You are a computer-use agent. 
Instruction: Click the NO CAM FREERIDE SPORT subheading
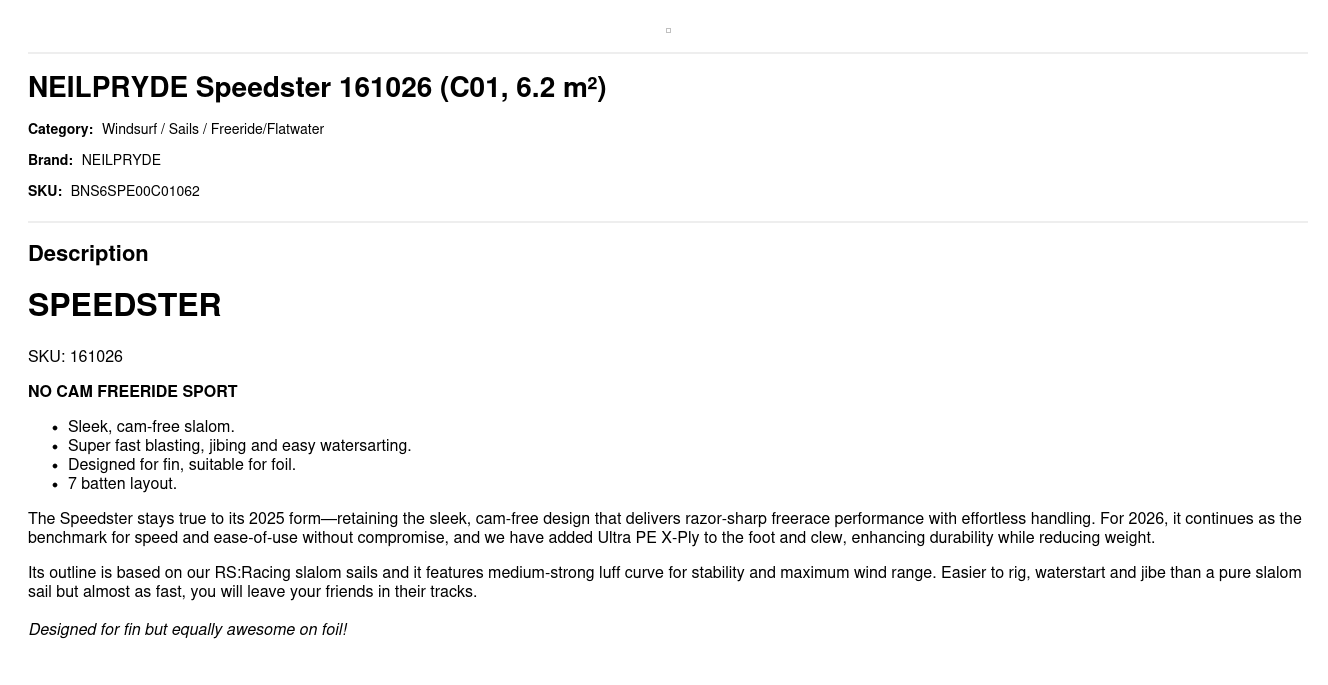[x=132, y=392]
